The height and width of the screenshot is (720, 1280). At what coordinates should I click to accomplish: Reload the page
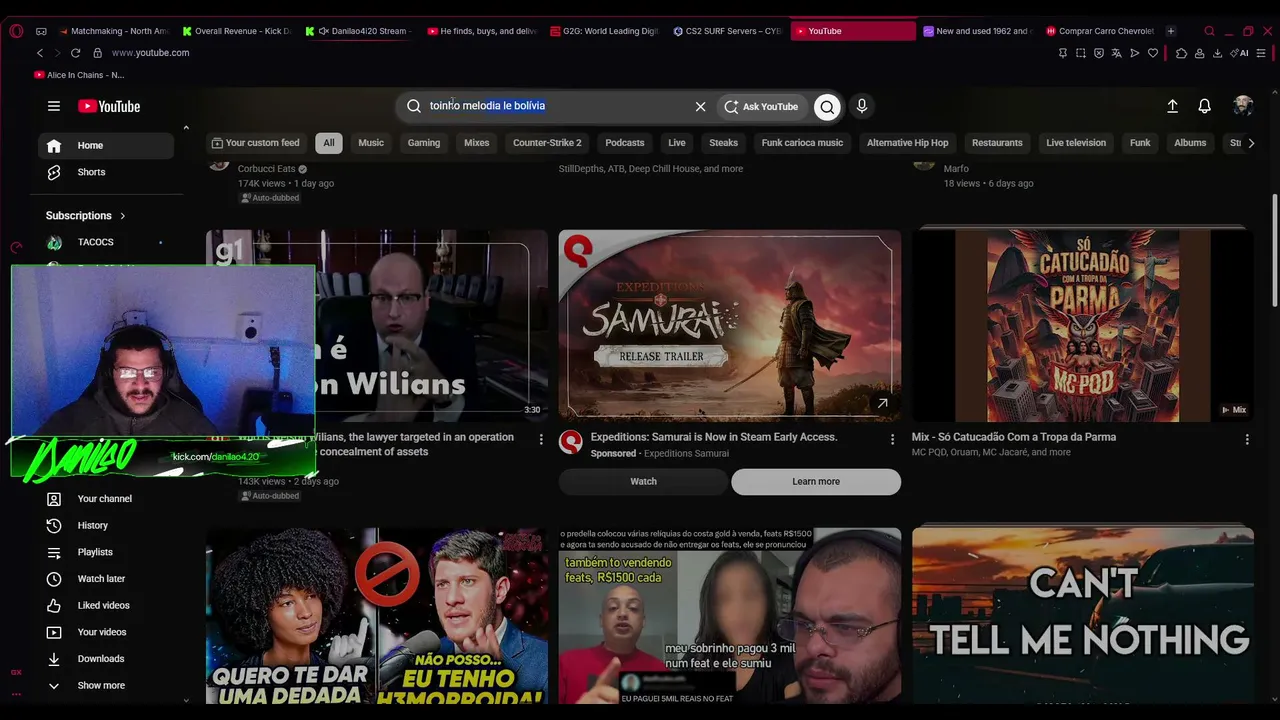point(75,53)
